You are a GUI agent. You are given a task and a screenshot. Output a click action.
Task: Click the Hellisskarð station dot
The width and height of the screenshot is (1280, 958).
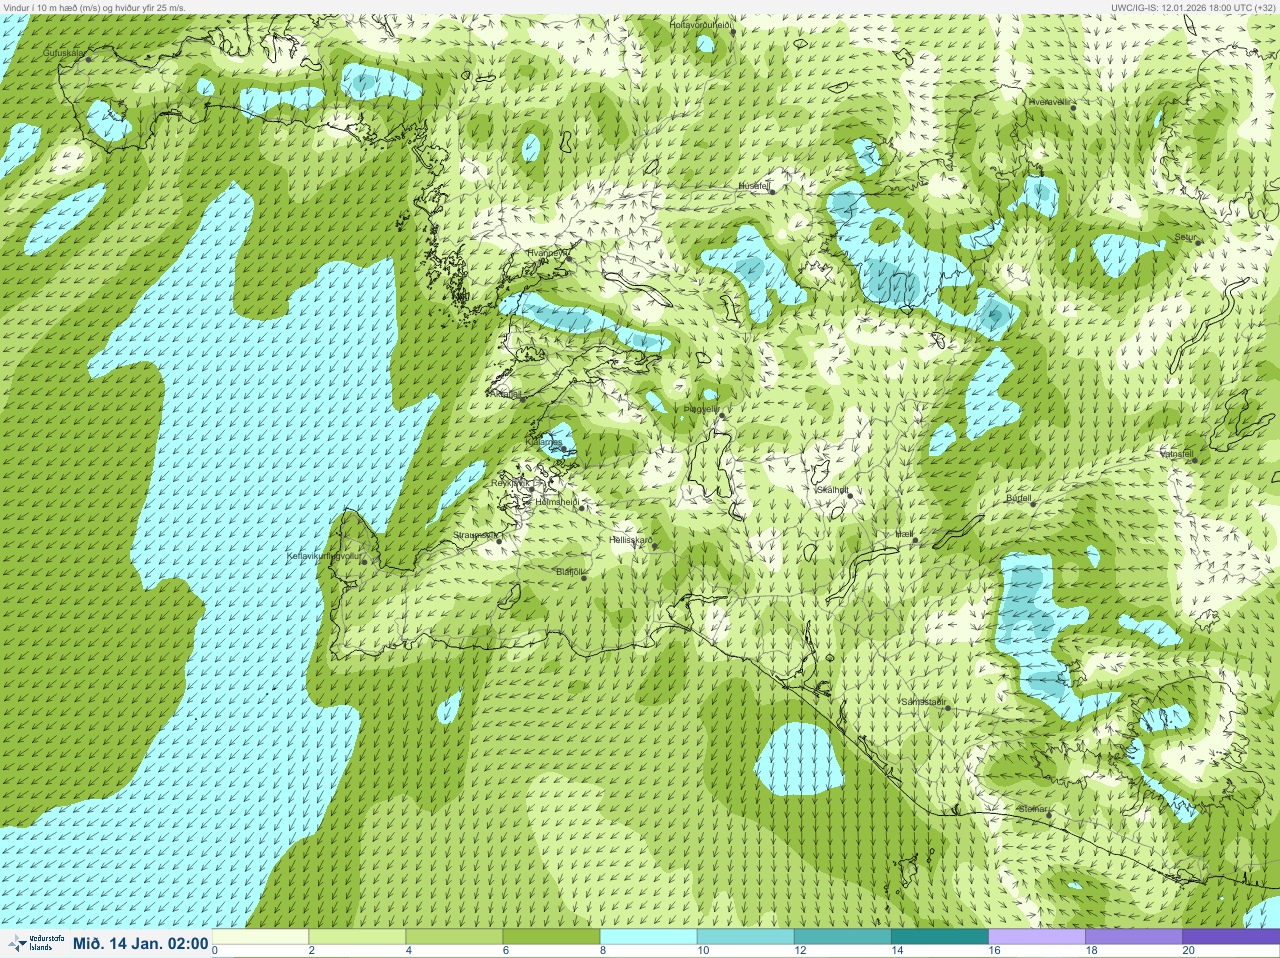click(x=655, y=546)
